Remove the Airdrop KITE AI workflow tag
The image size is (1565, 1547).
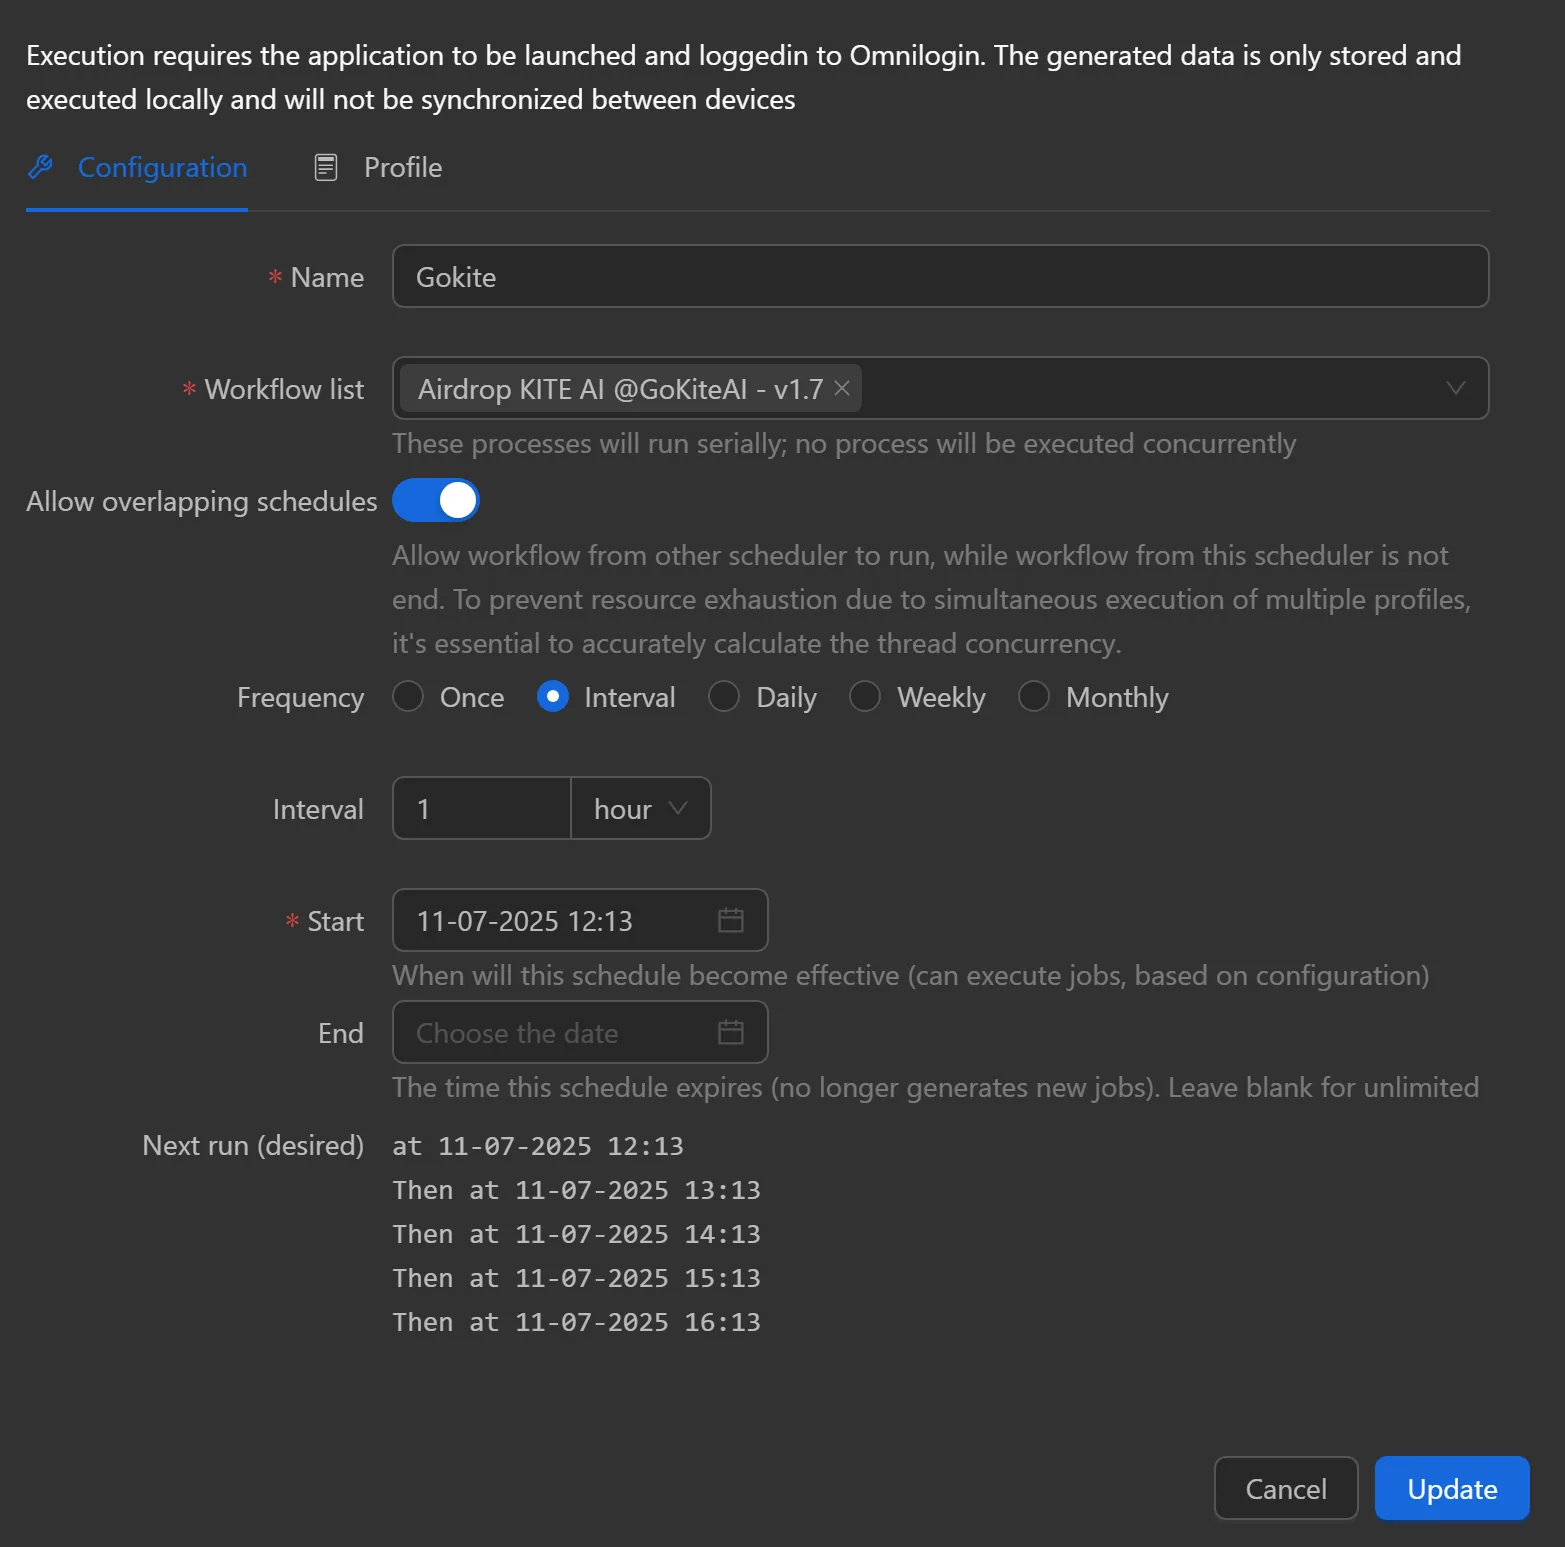(842, 388)
